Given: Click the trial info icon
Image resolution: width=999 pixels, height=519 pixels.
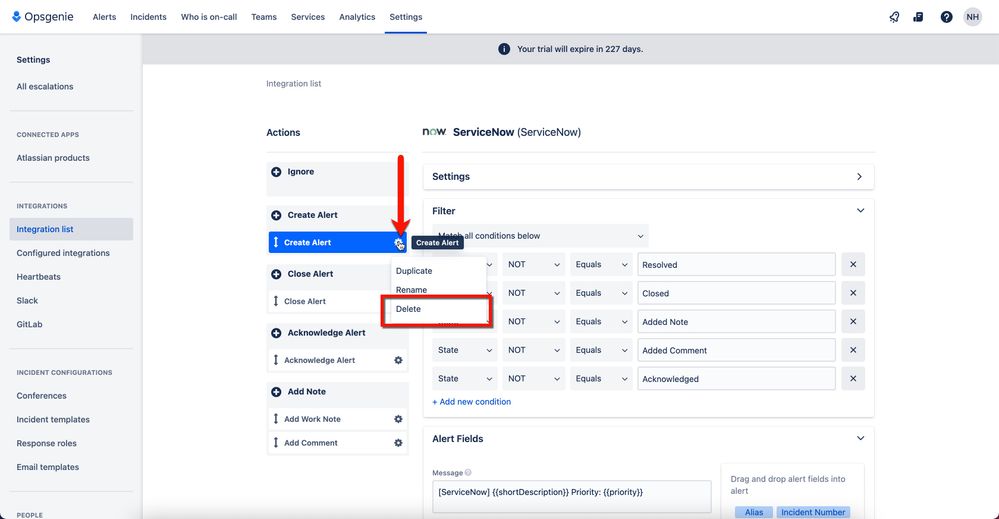Looking at the screenshot, I should tap(504, 49).
